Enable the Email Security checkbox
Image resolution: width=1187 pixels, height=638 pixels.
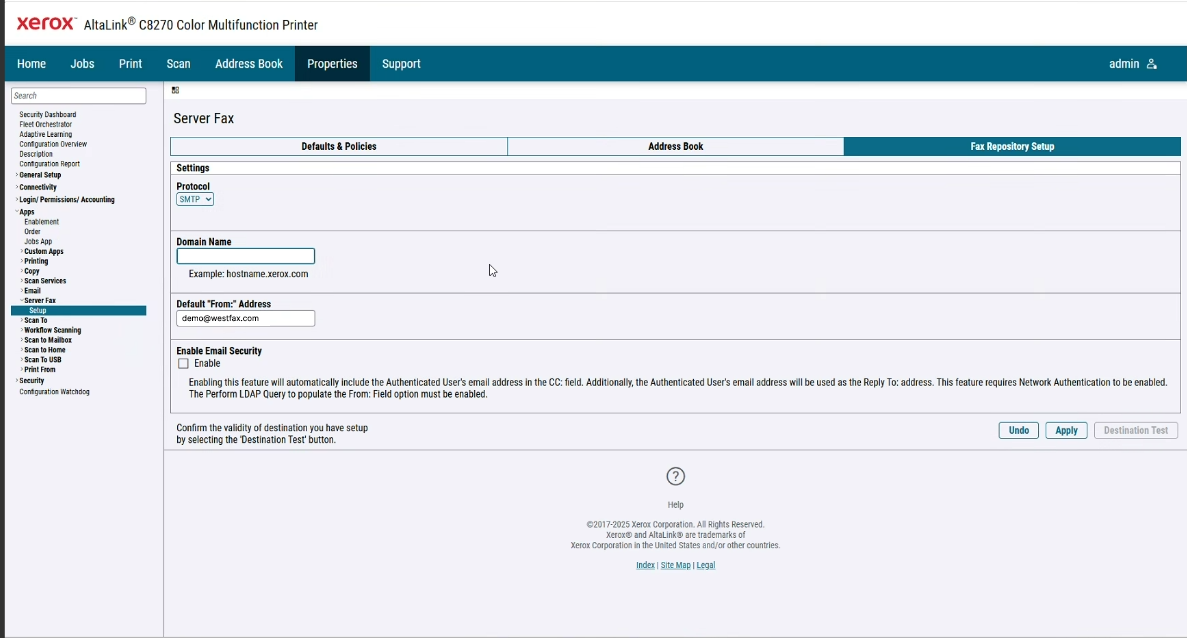[184, 363]
